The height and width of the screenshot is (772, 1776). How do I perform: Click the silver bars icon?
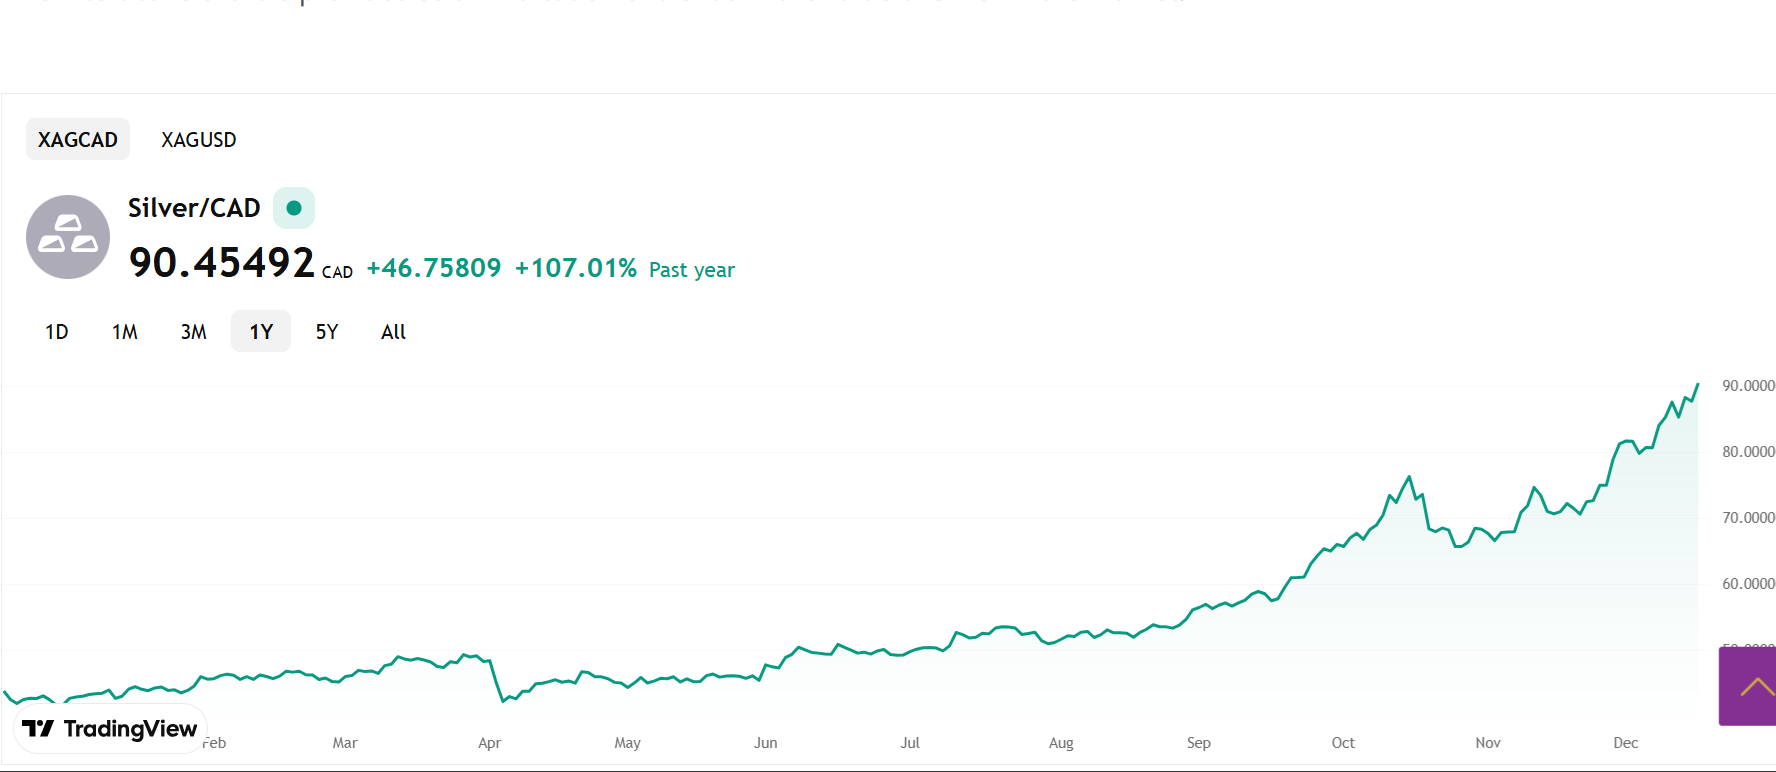[68, 237]
